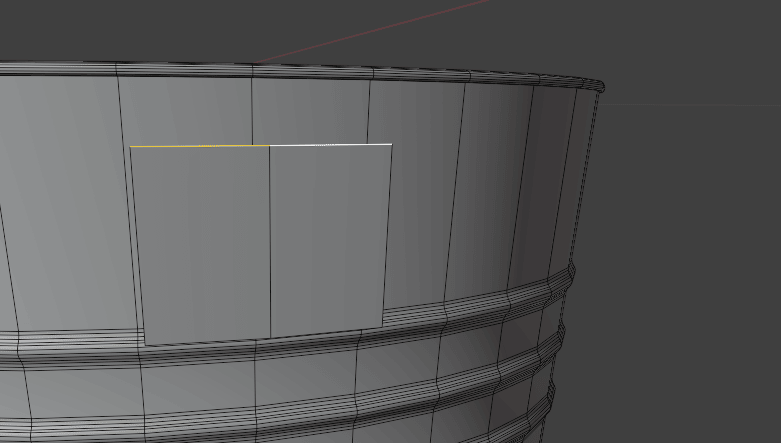This screenshot has height=443, width=781.
Task: Pick the bottom-left corner vertex of the panel
Action: (x=145, y=346)
